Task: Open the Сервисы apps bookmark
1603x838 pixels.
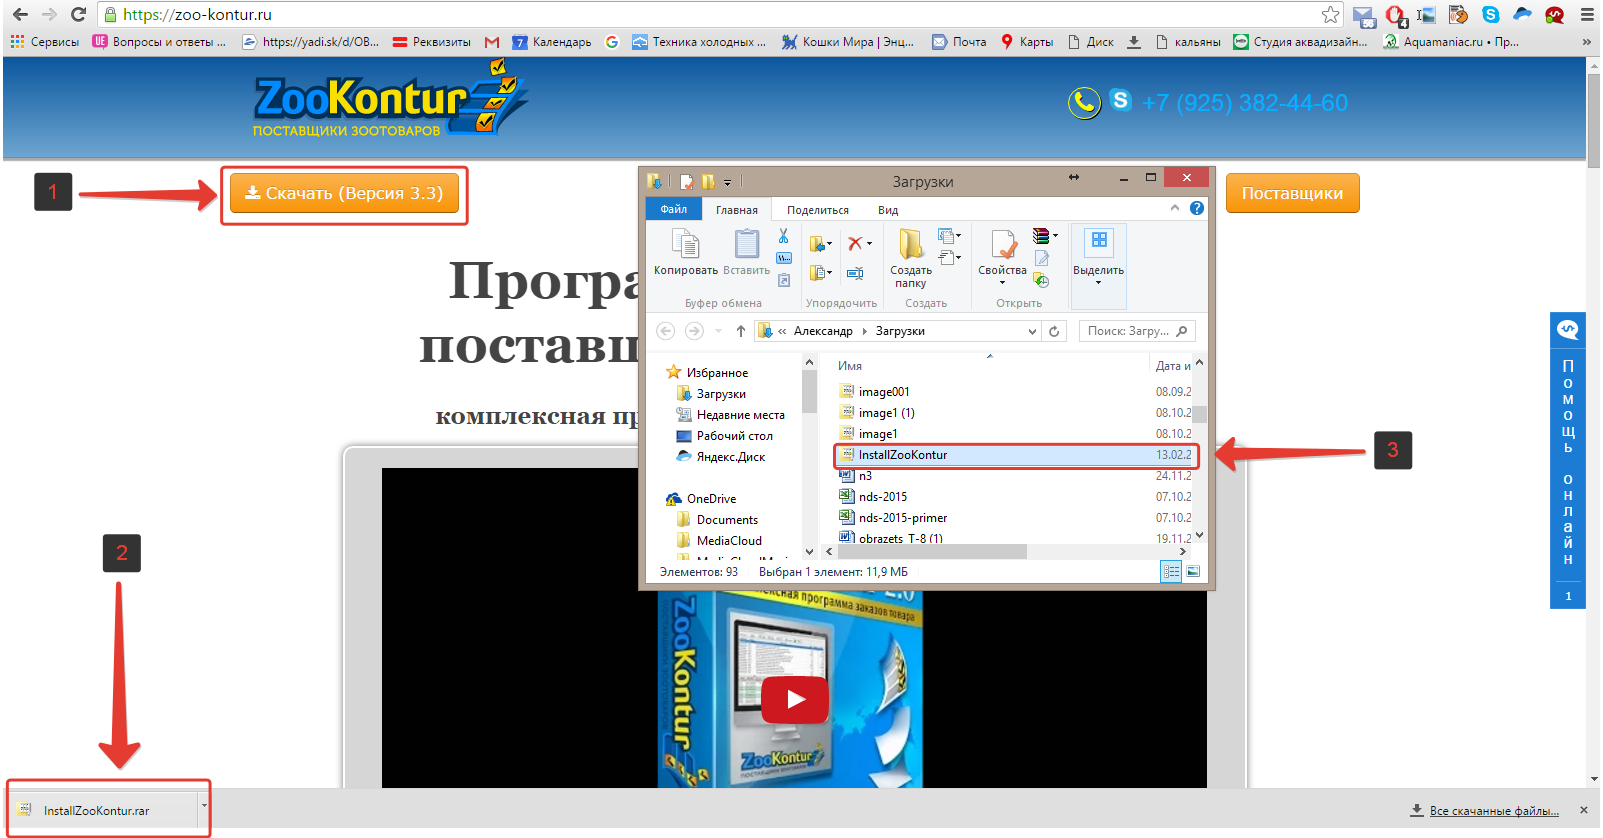Action: coord(45,42)
